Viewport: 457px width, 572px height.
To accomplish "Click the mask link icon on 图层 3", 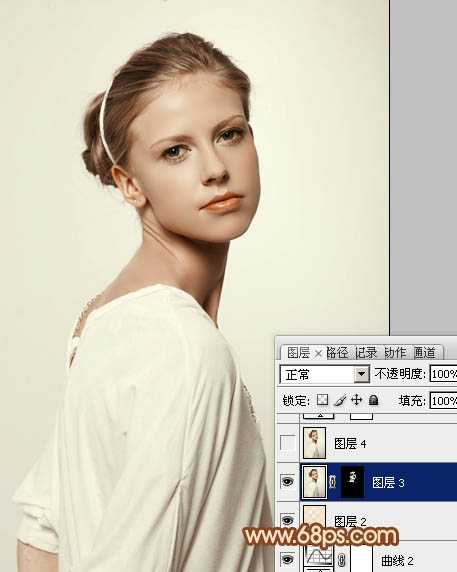I will coord(332,482).
